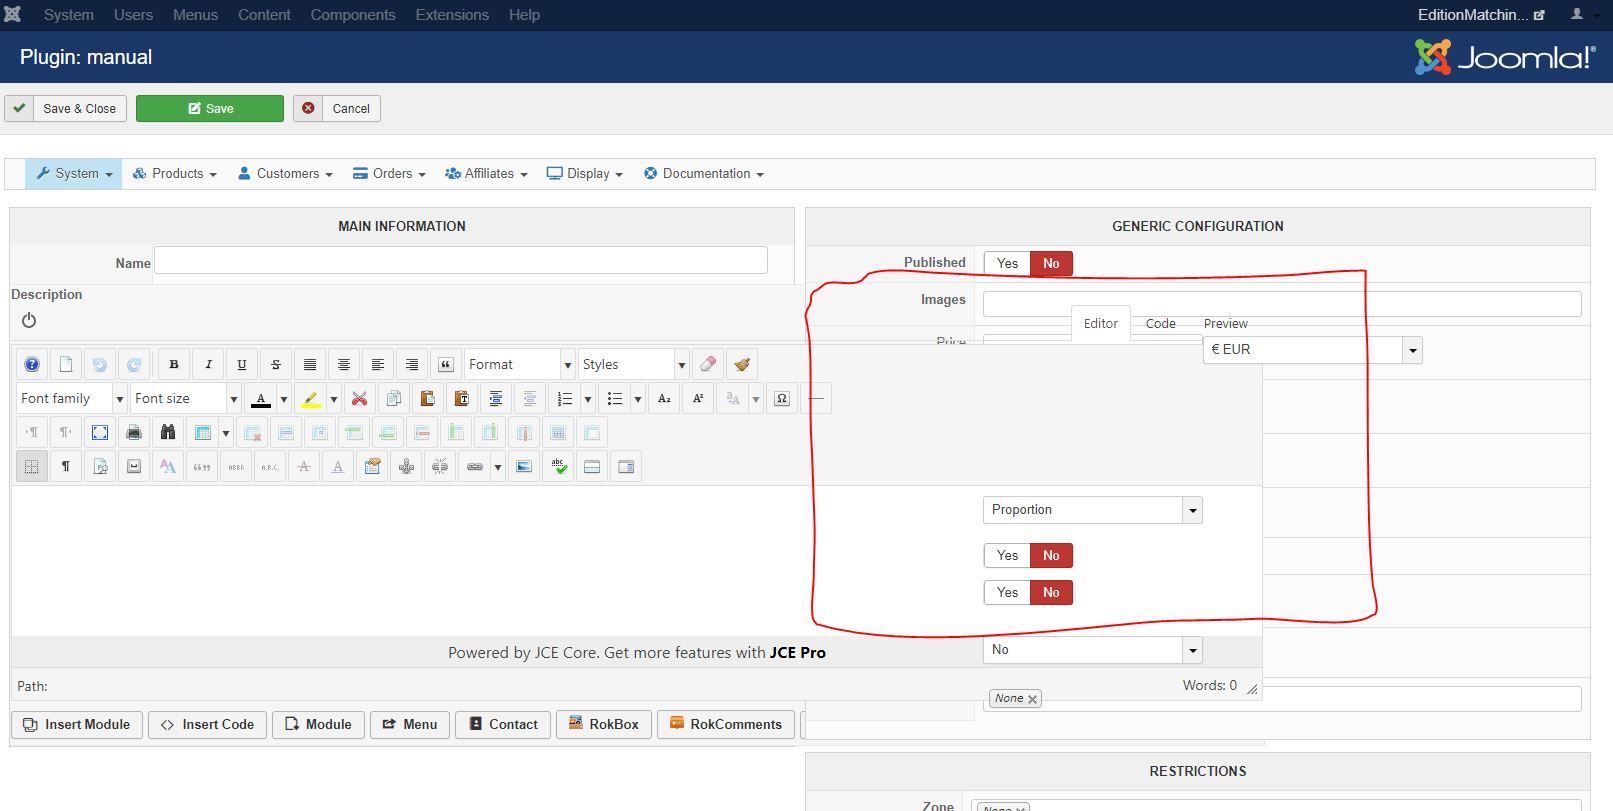Set Published to Yes
1613x811 pixels.
[1007, 263]
